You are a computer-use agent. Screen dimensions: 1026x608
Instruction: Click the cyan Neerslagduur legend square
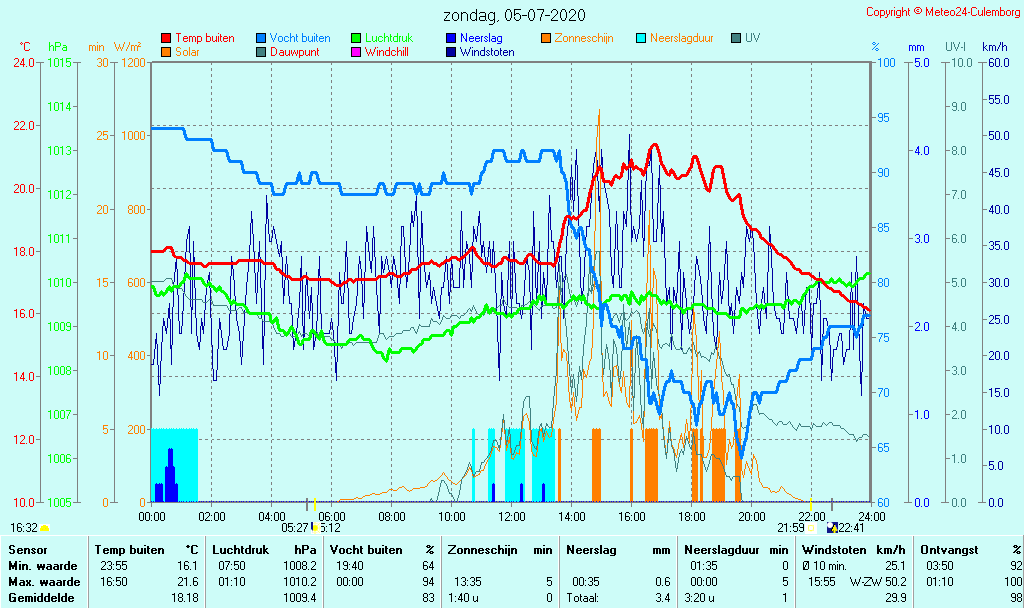pos(642,39)
